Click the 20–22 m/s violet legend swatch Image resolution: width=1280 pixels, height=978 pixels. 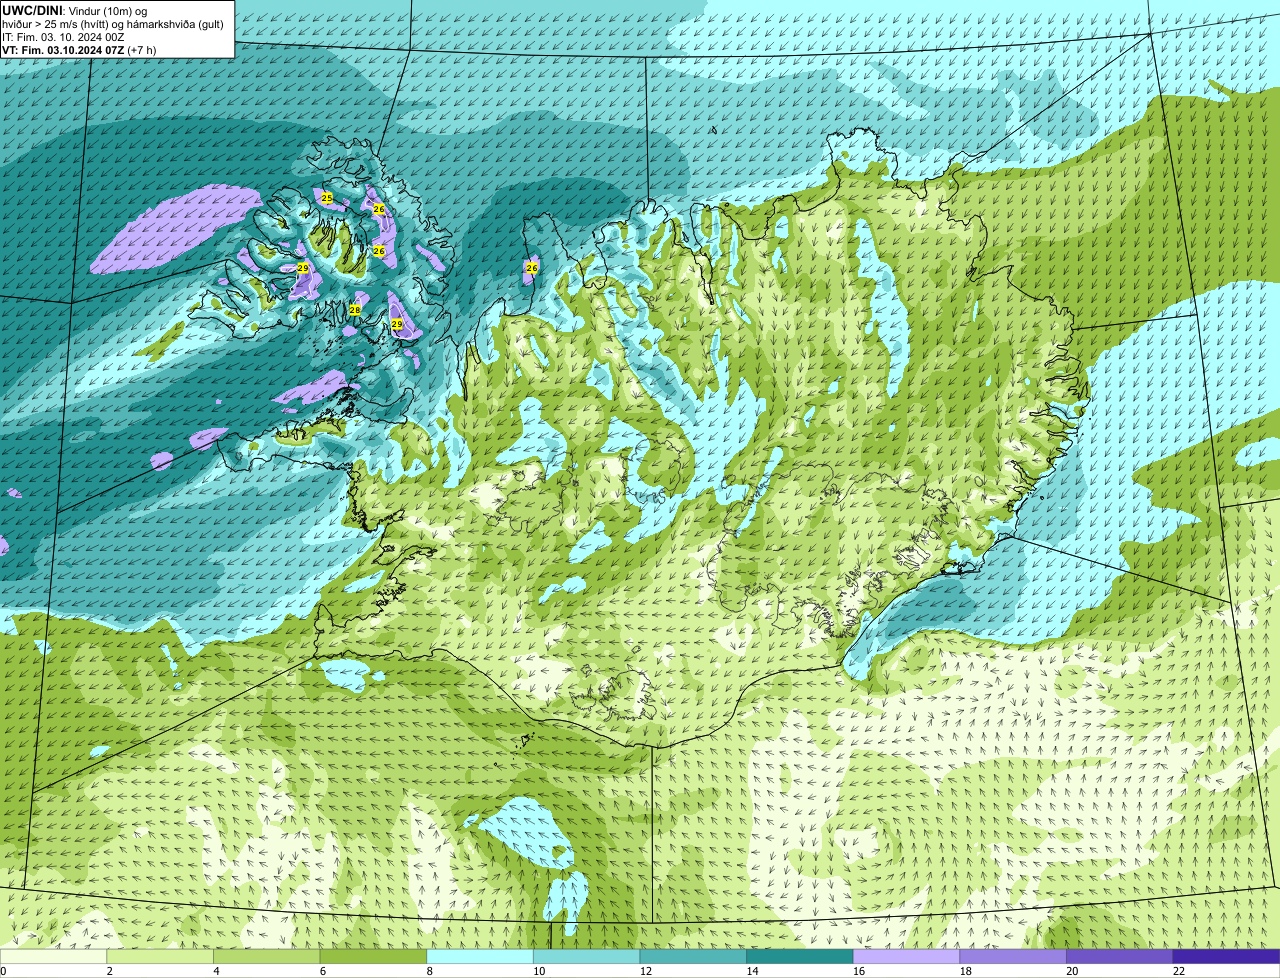[x=1119, y=956]
